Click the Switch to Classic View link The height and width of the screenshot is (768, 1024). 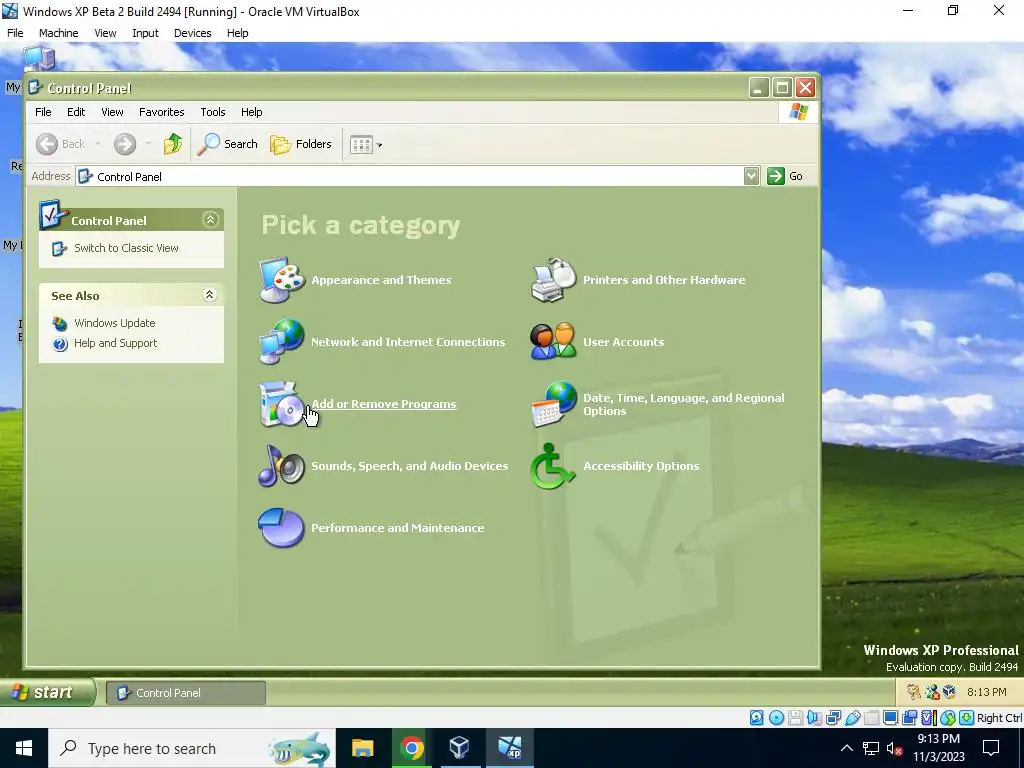pyautogui.click(x=126, y=248)
